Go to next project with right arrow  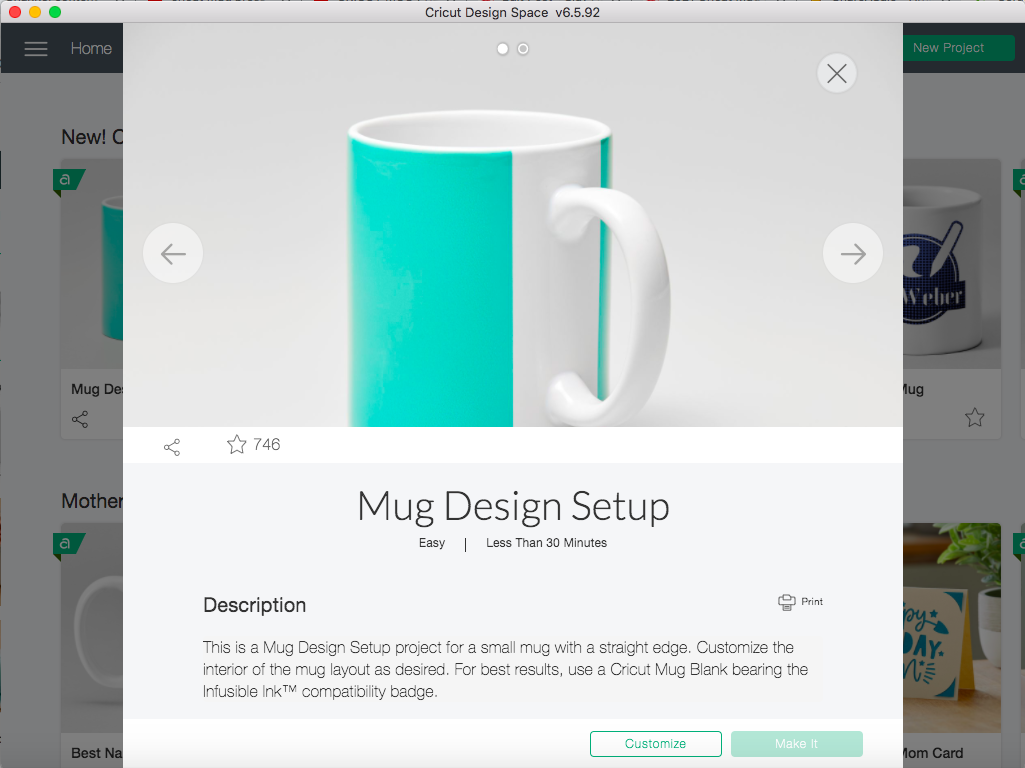[853, 254]
